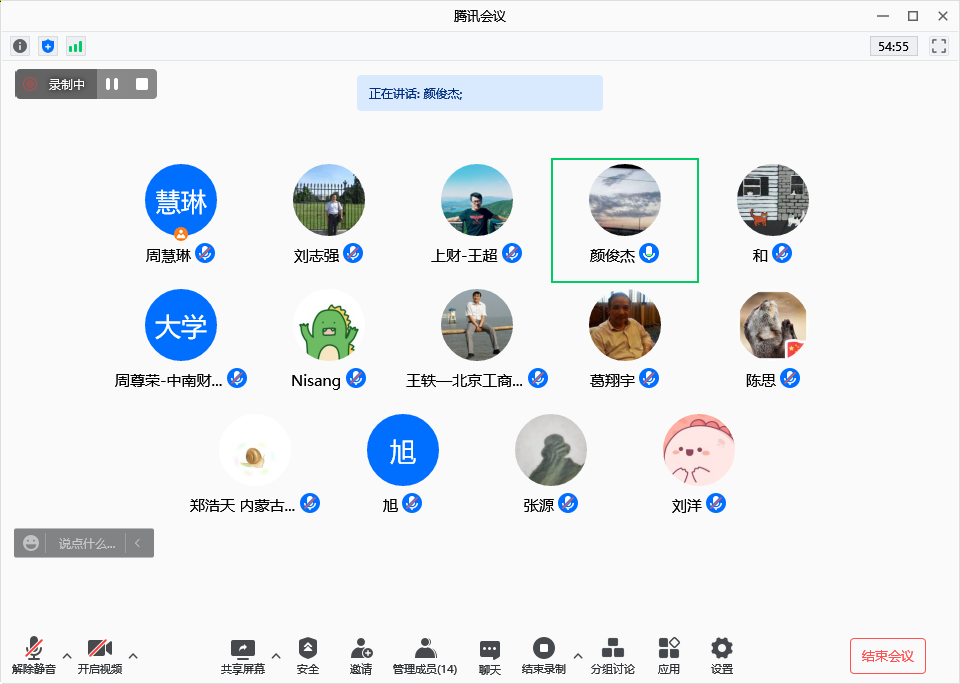Open the 聊天 chat panel
This screenshot has width=960, height=684.
[490, 655]
